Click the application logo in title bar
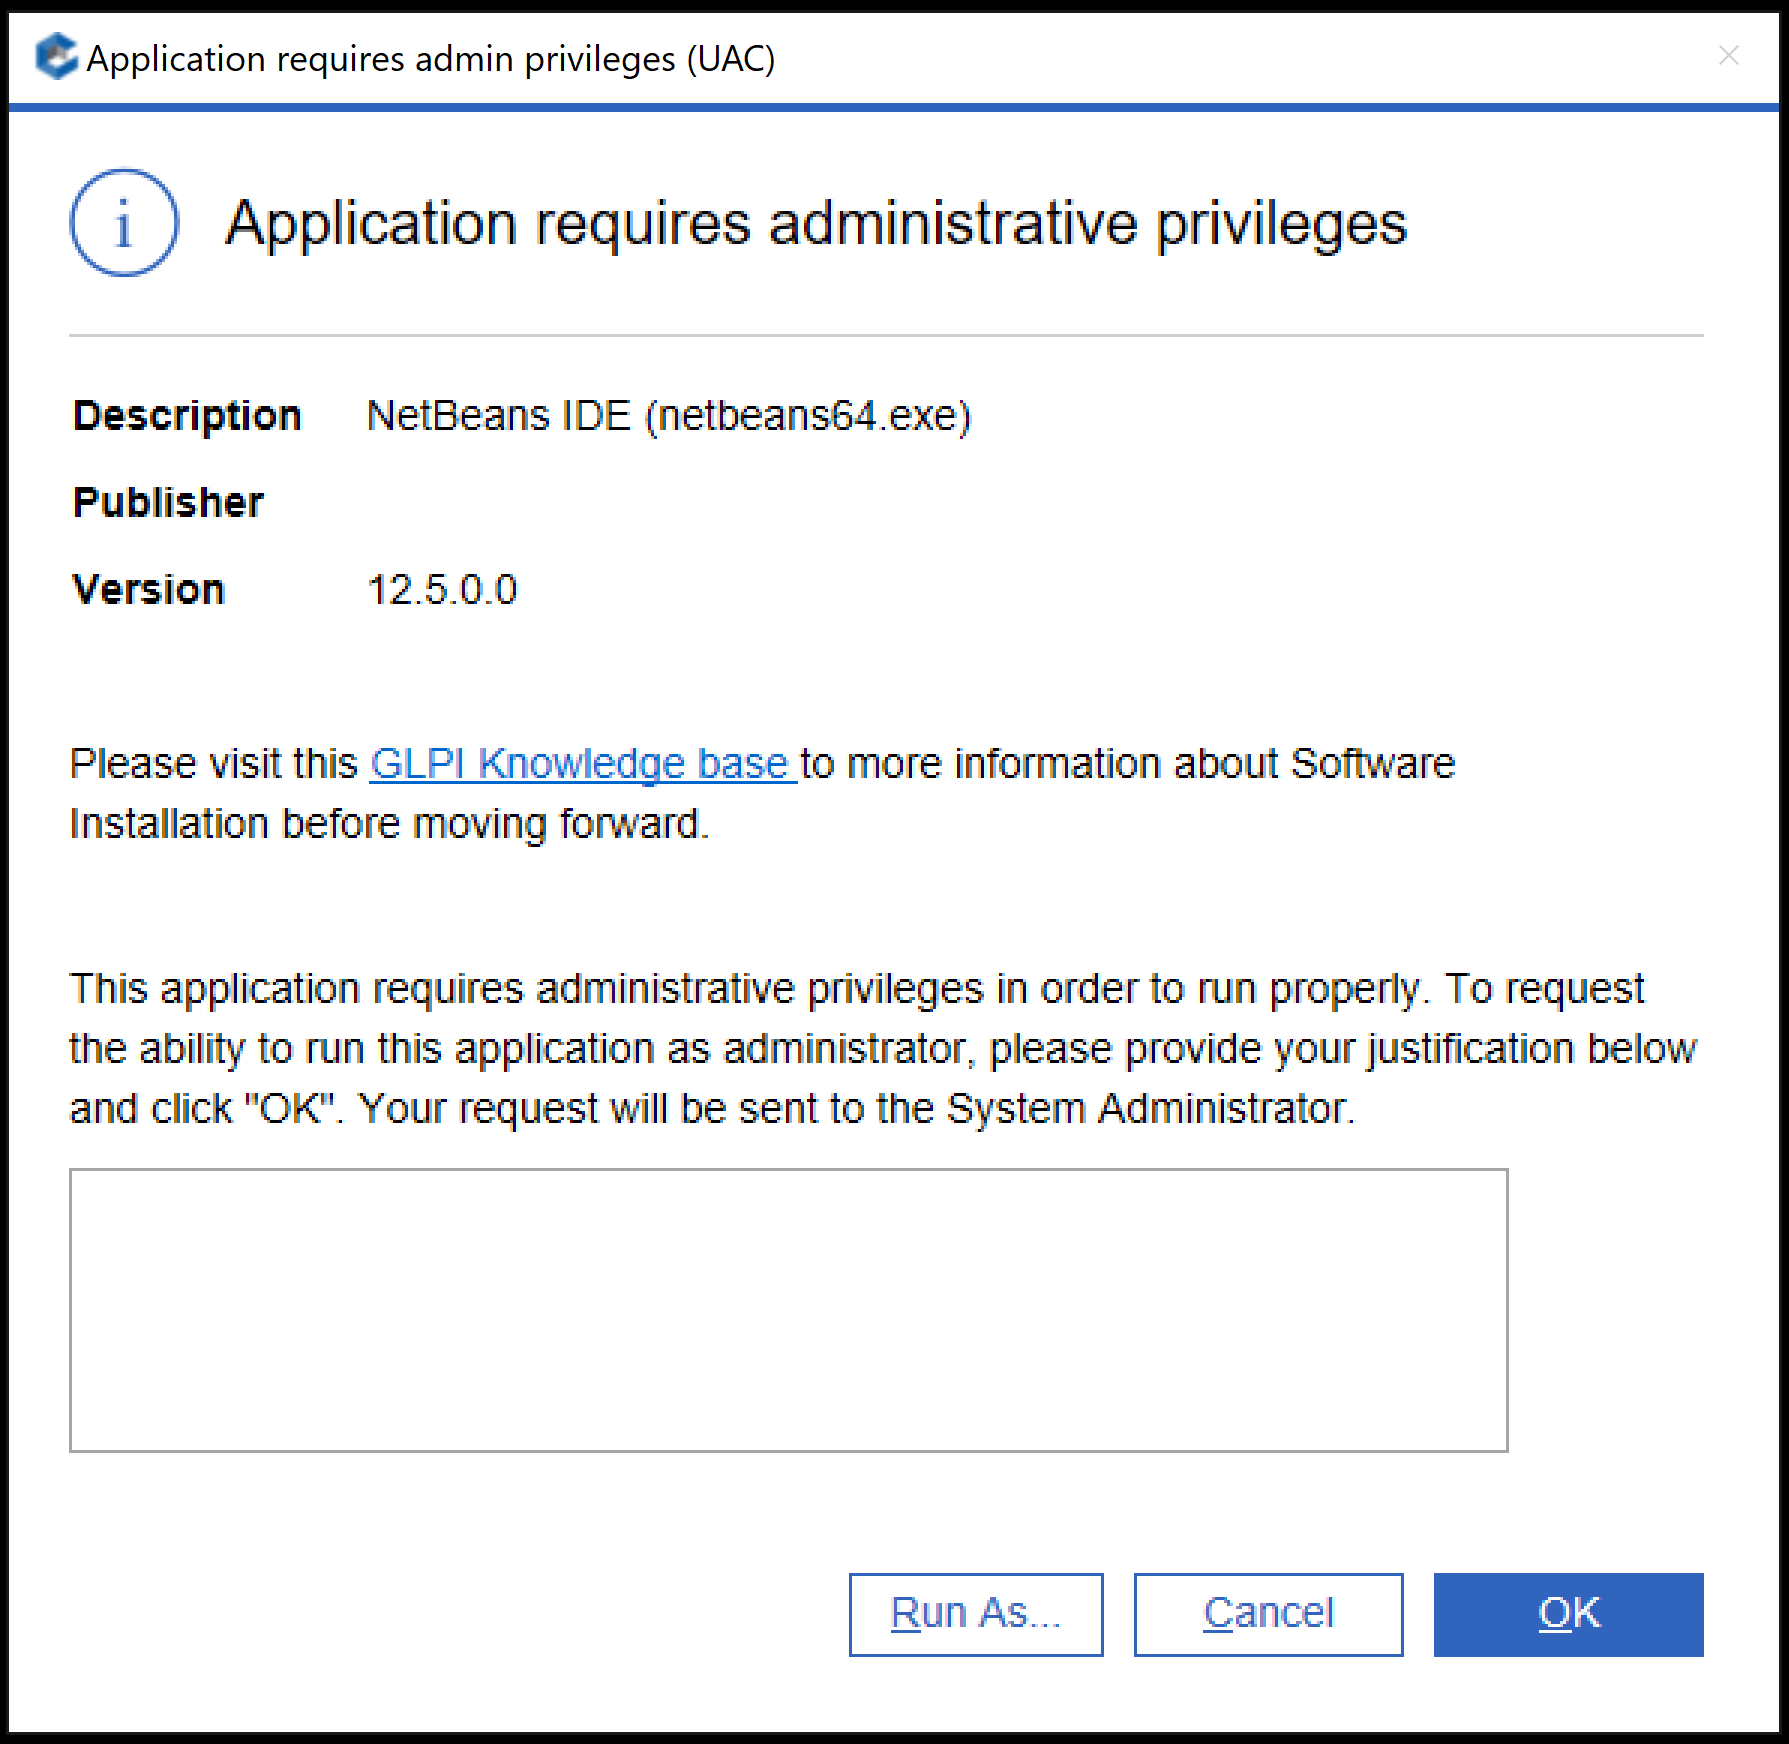Screen dimensions: 1789x1744 56,56
